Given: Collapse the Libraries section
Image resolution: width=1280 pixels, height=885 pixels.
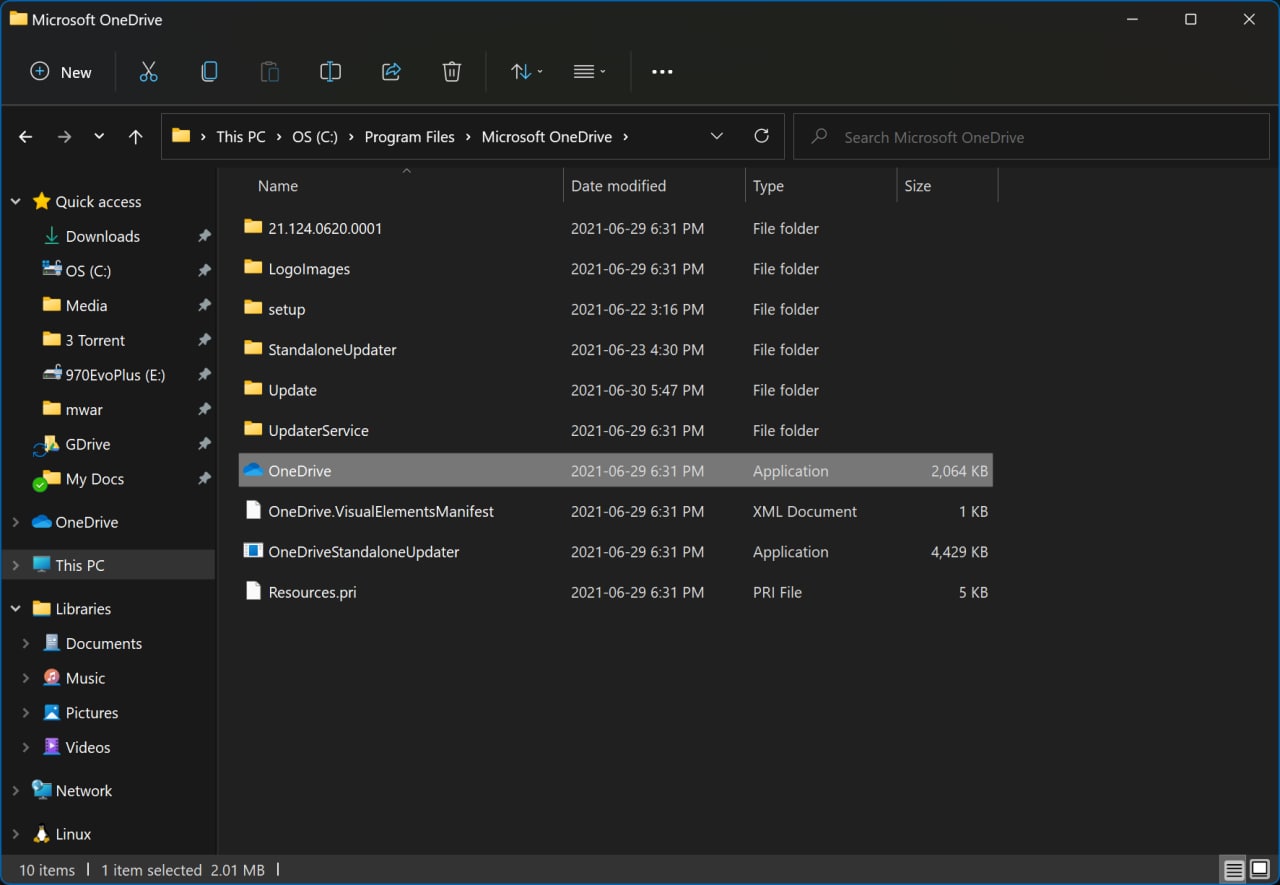Looking at the screenshot, I should pyautogui.click(x=15, y=609).
